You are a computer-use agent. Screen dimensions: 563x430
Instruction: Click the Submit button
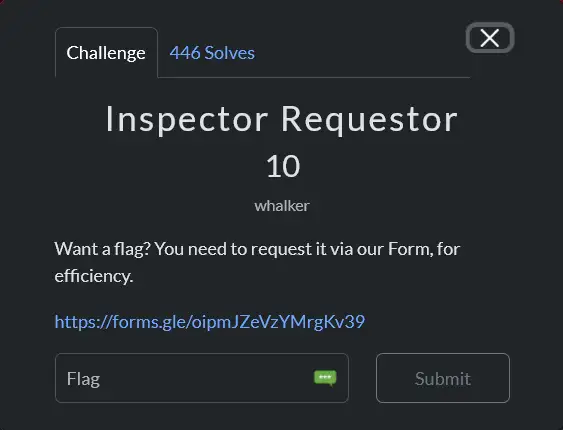tap(443, 378)
